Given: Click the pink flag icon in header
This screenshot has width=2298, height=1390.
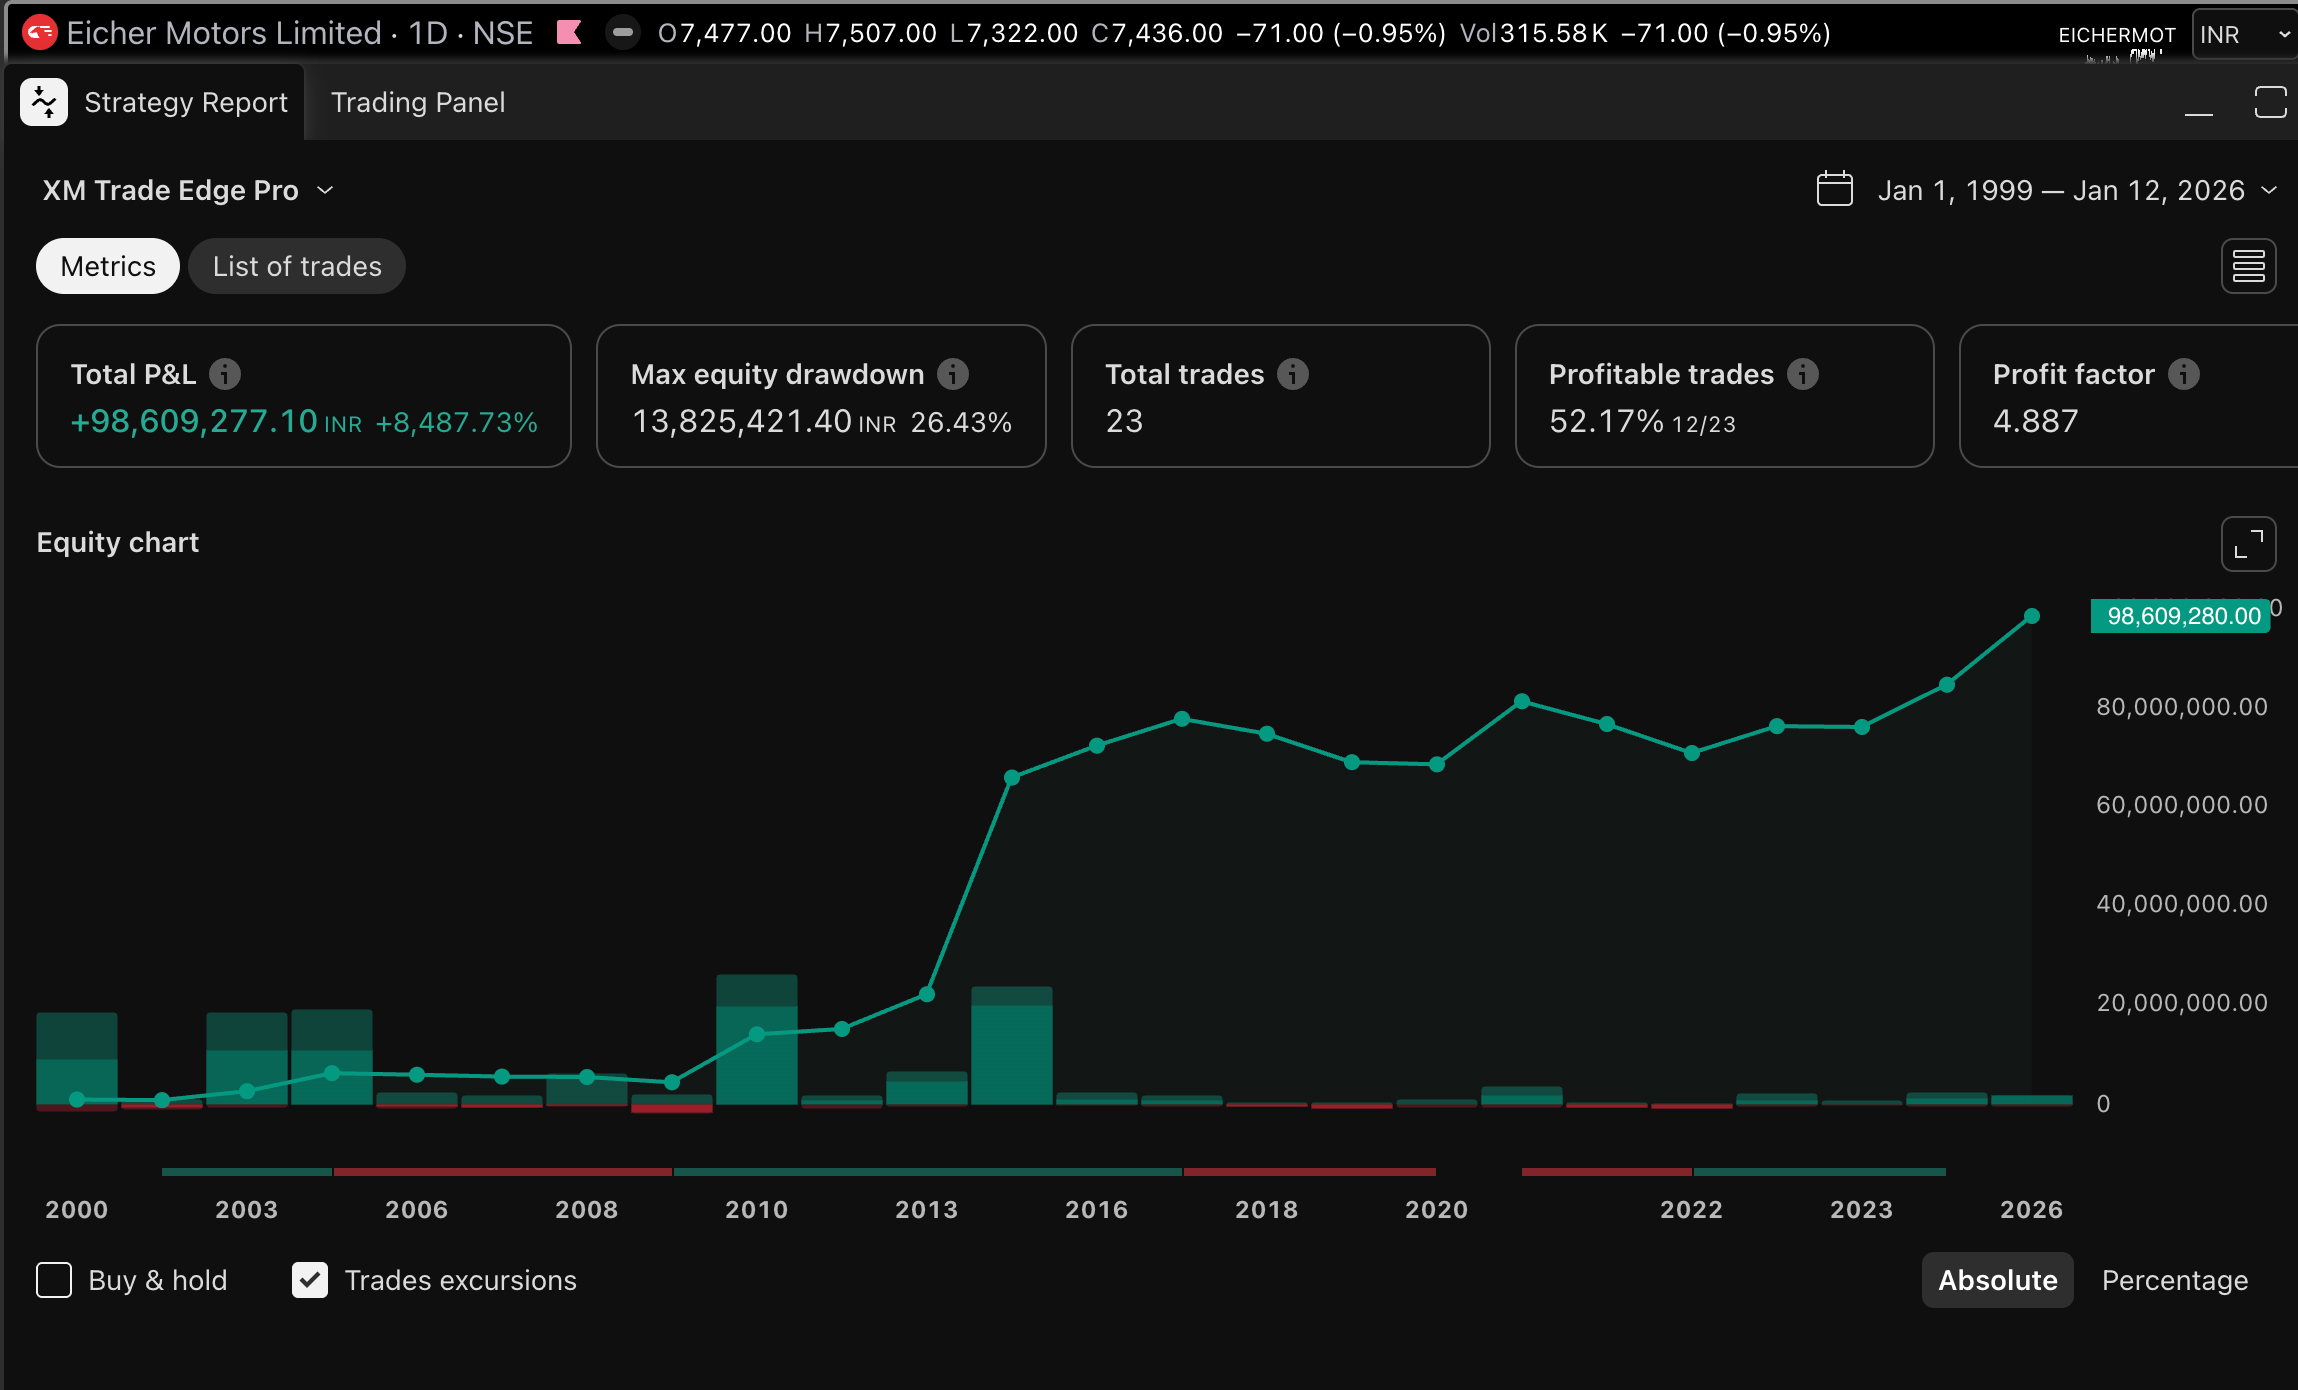Looking at the screenshot, I should [569, 33].
